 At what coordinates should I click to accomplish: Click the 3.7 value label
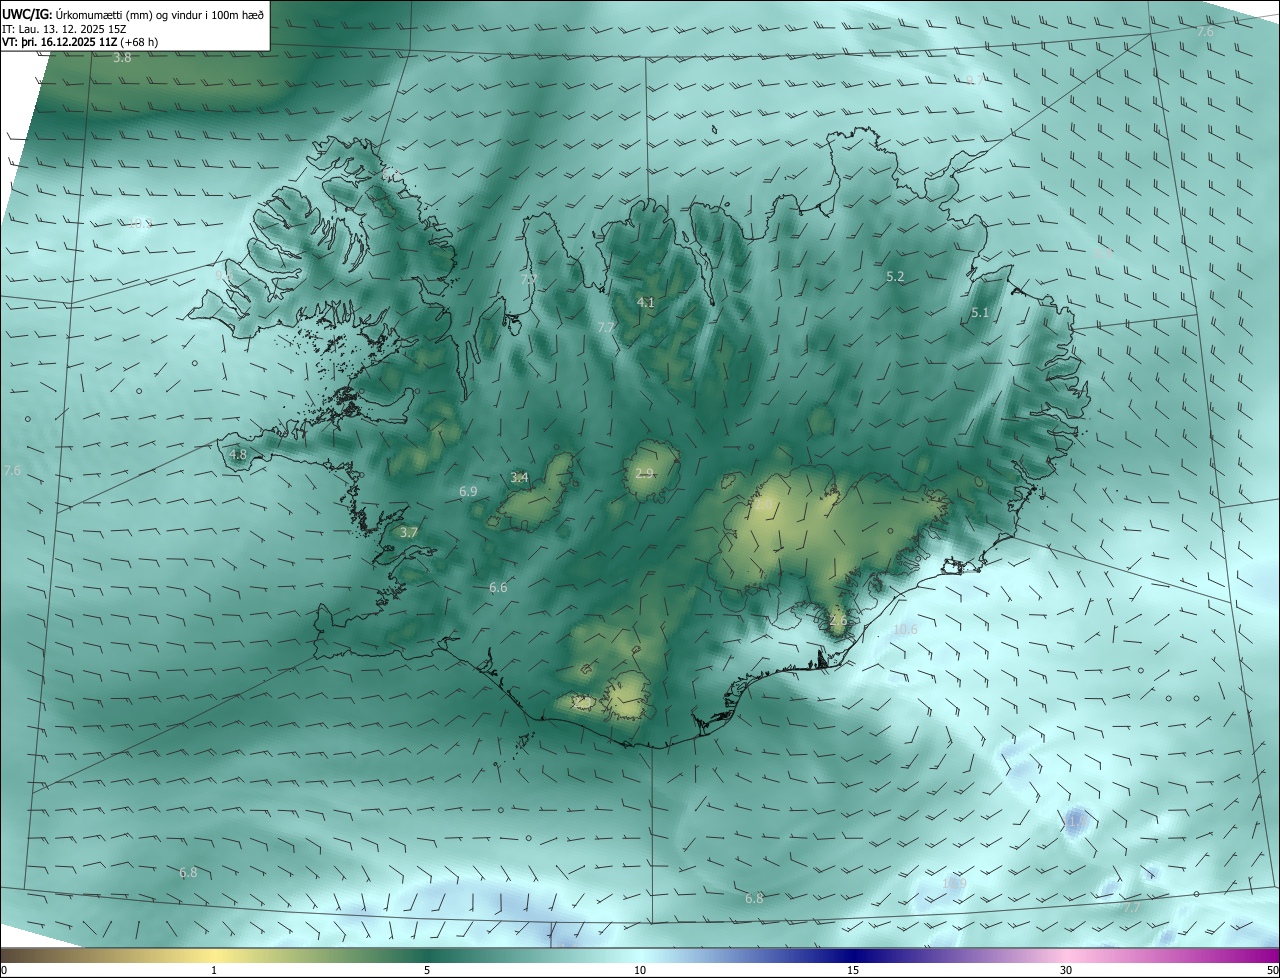pos(409,533)
